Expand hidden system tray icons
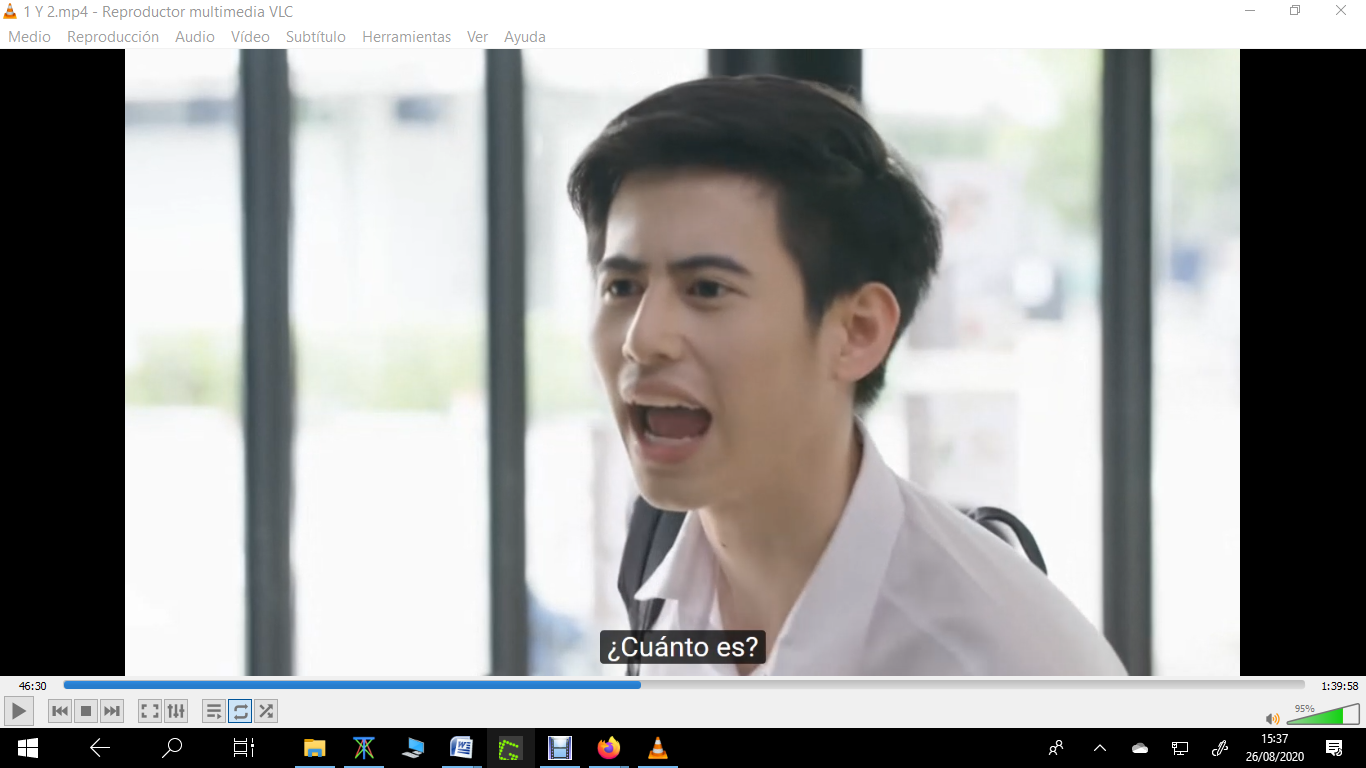Screen dimensions: 1366x768 pyautogui.click(x=1100, y=748)
